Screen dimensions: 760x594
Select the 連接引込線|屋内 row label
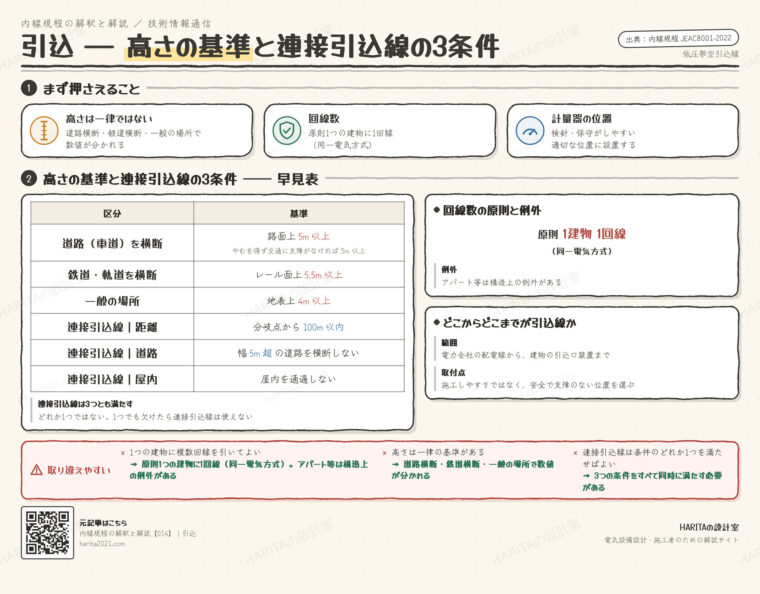112,379
